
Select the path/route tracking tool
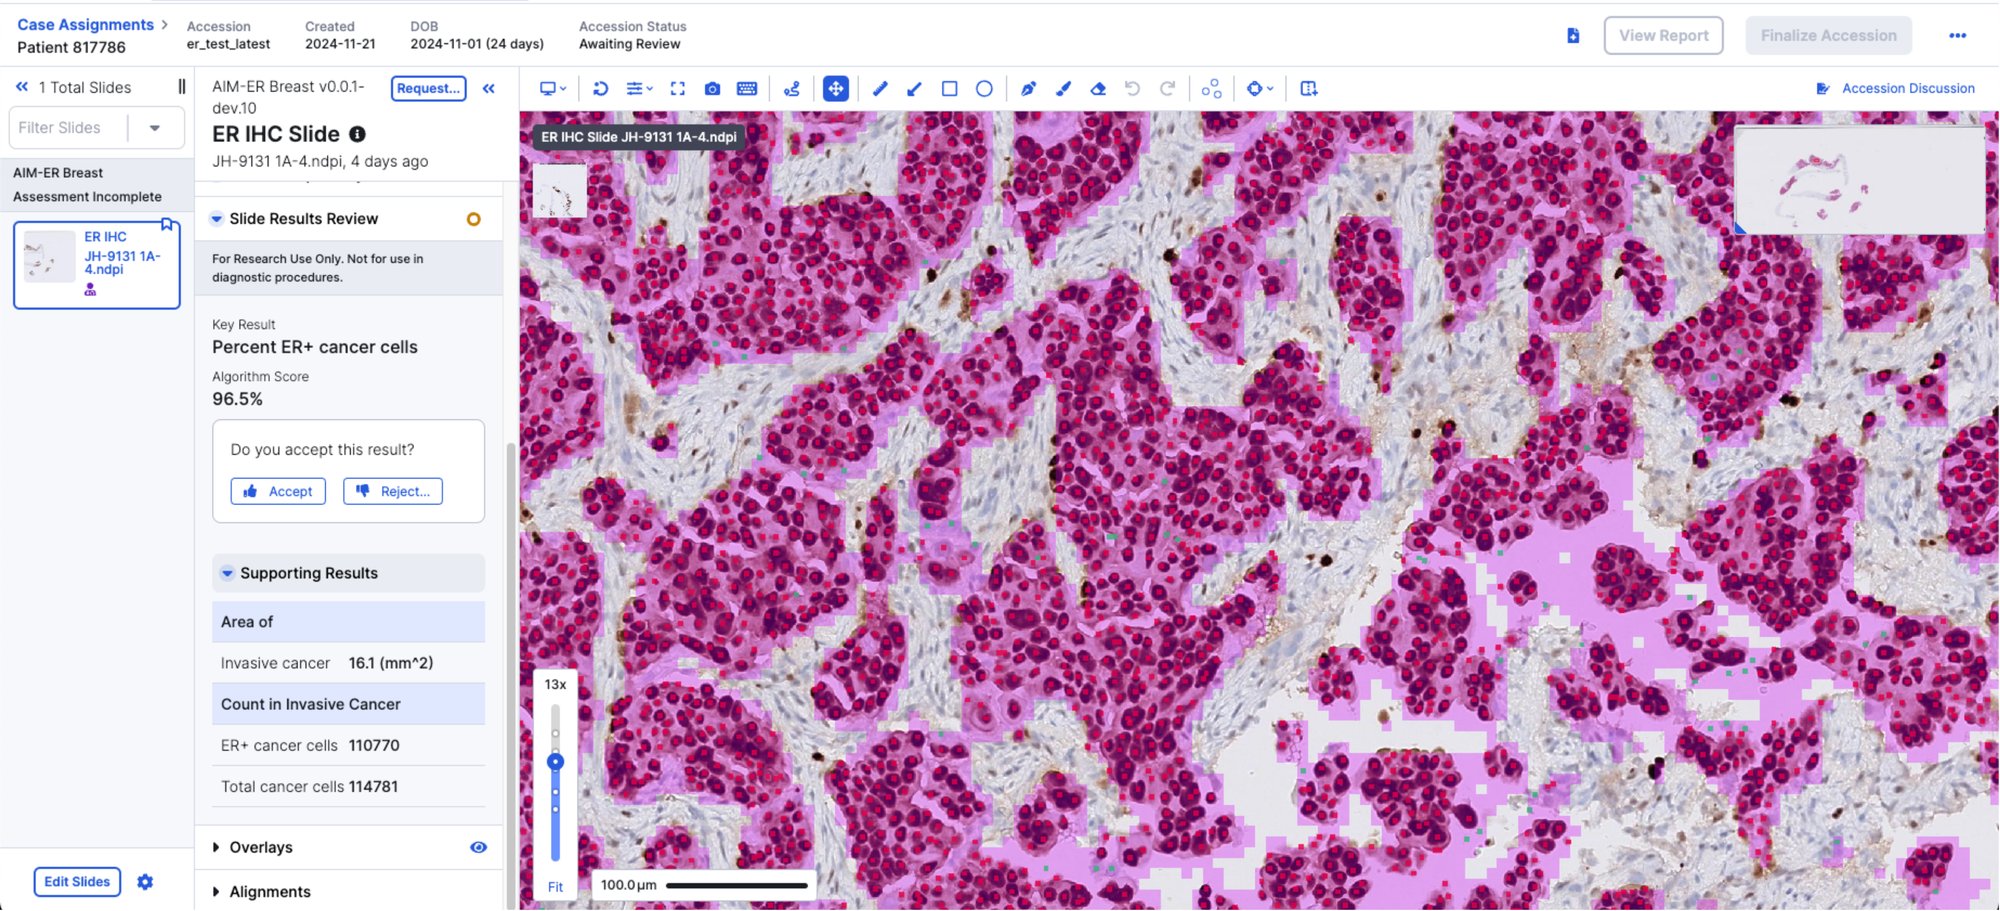point(791,89)
